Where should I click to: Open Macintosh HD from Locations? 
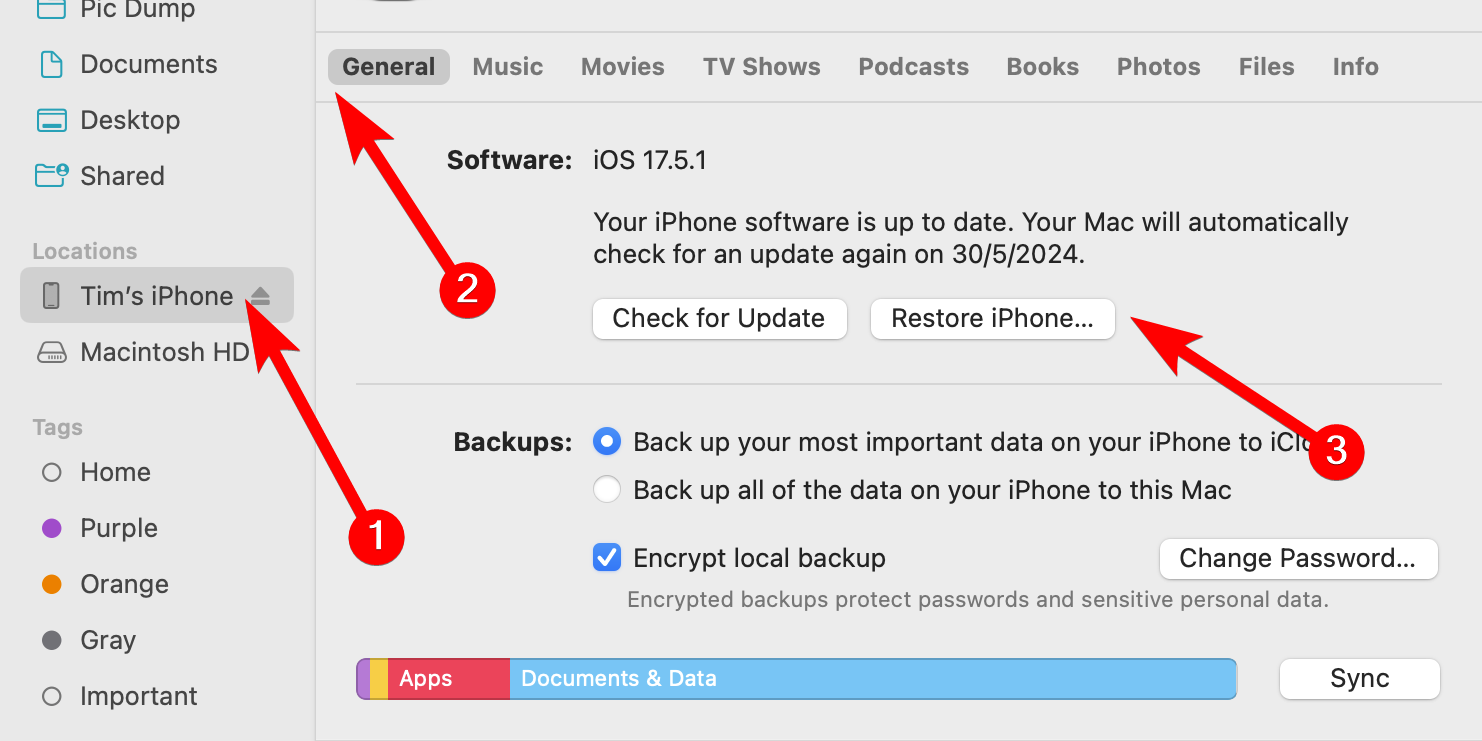point(163,351)
